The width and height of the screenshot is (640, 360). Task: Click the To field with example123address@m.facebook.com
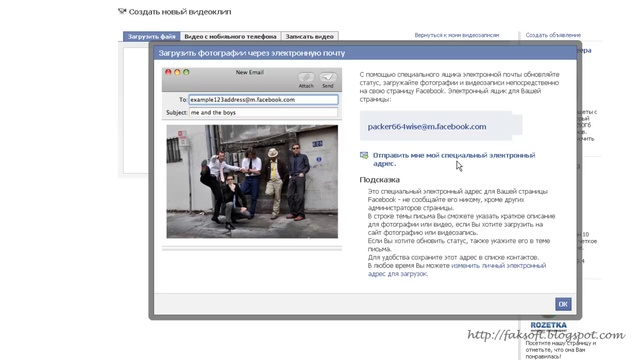263,100
